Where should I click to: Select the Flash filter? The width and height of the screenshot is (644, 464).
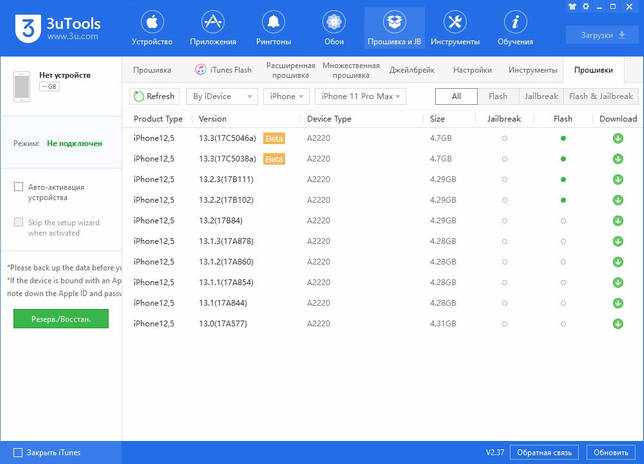click(x=498, y=96)
